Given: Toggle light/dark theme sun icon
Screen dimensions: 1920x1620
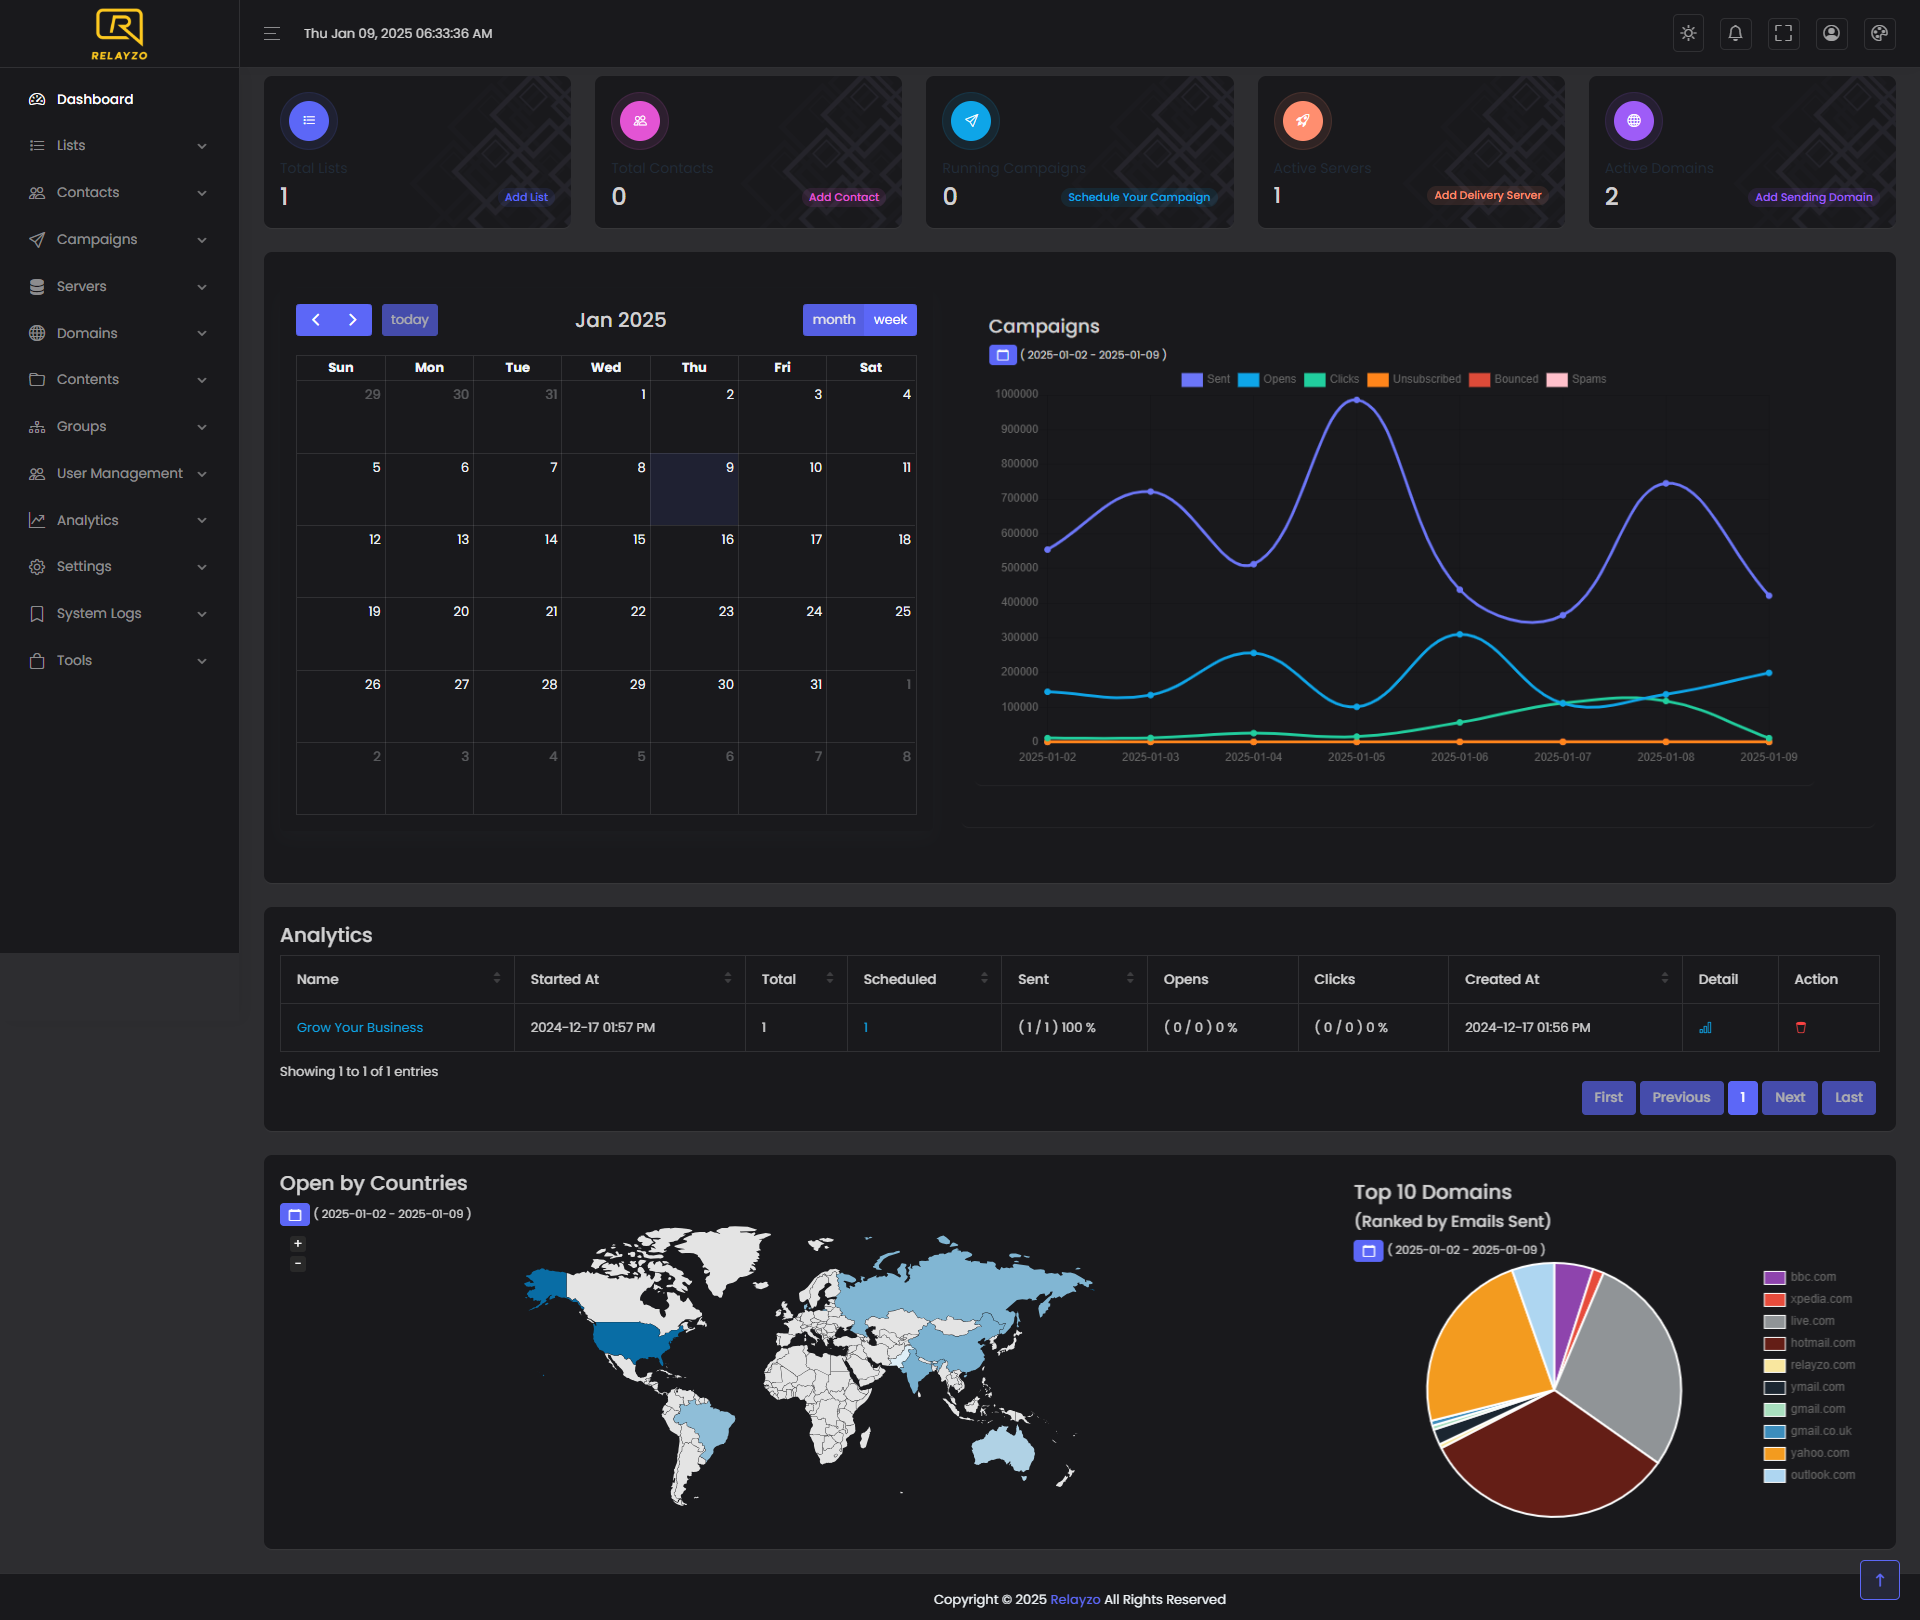Looking at the screenshot, I should tap(1688, 33).
